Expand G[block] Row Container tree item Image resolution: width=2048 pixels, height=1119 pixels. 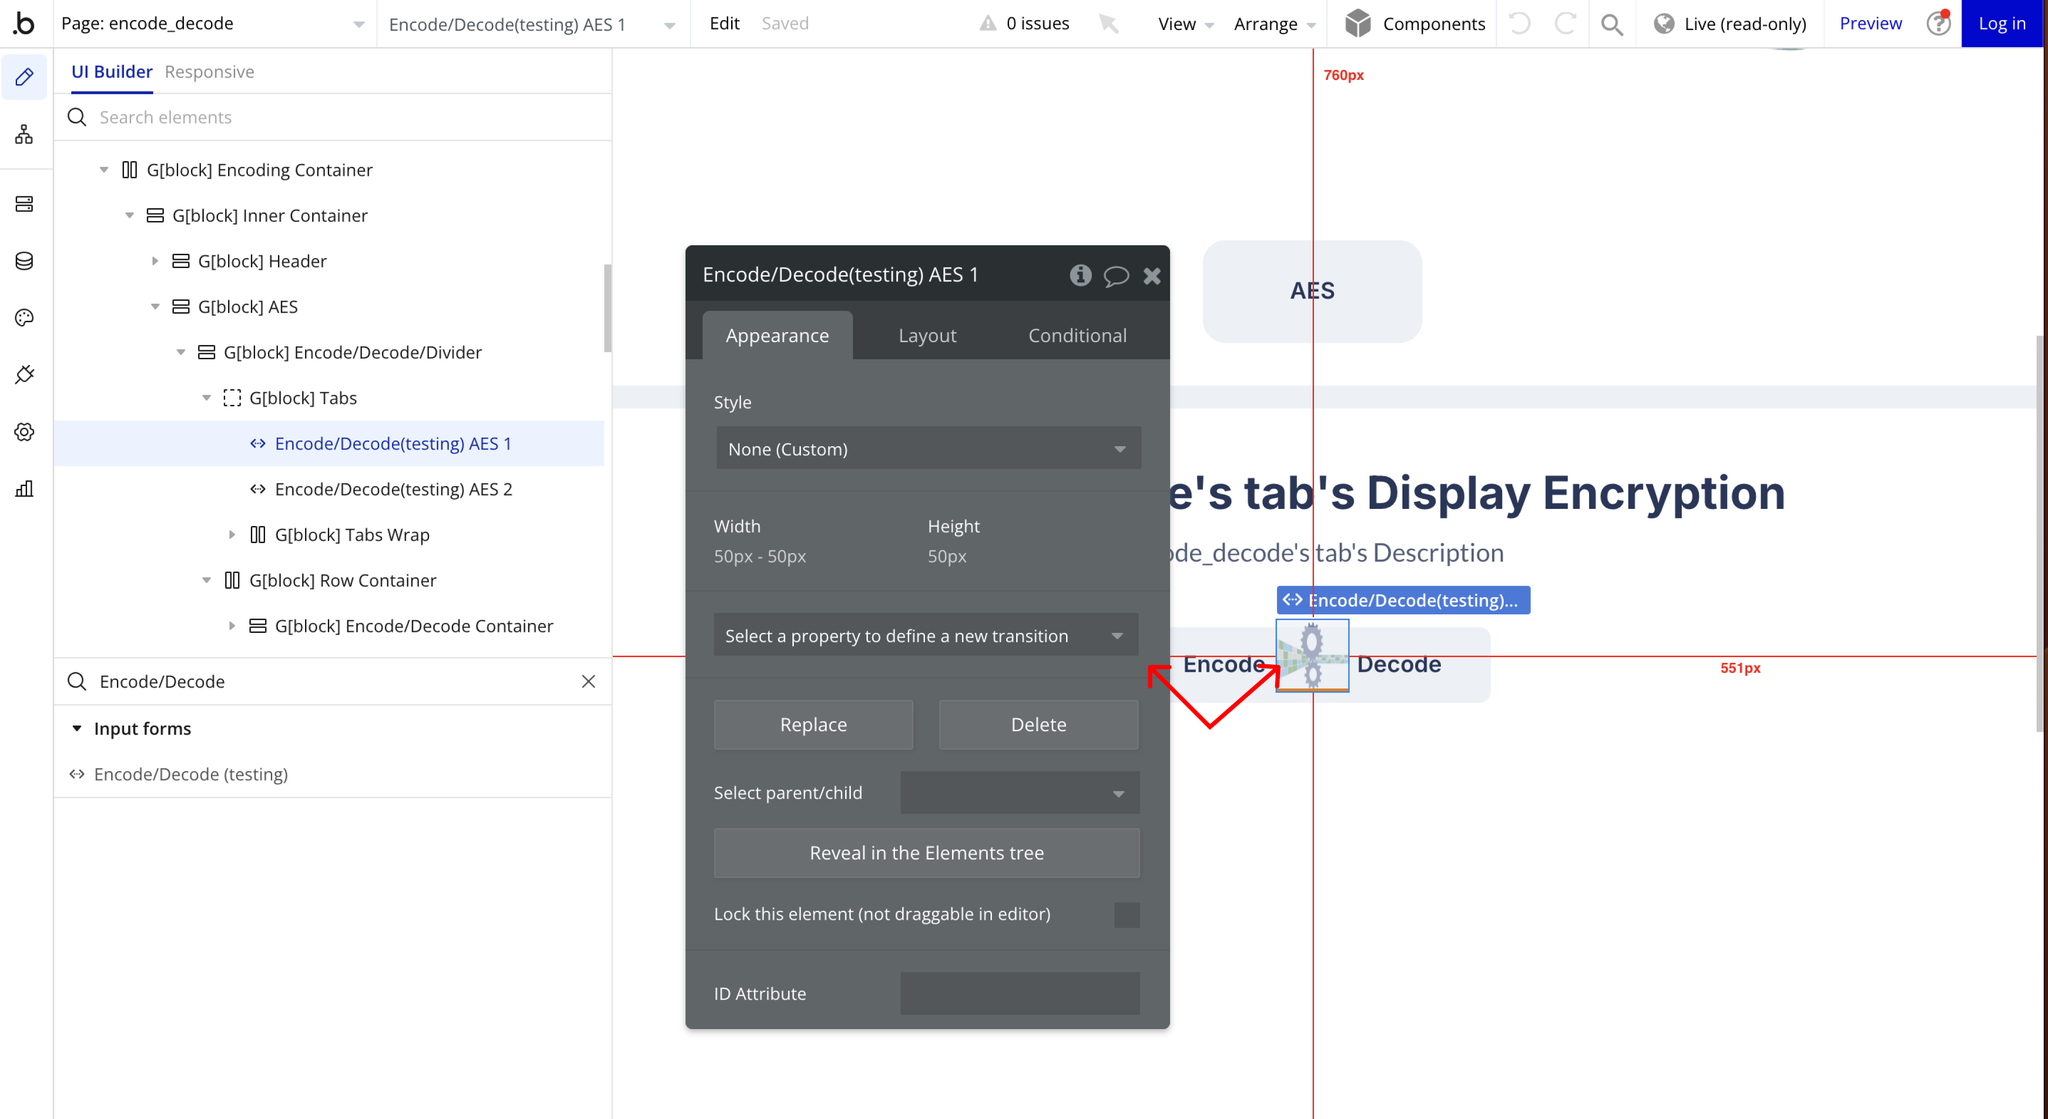205,580
